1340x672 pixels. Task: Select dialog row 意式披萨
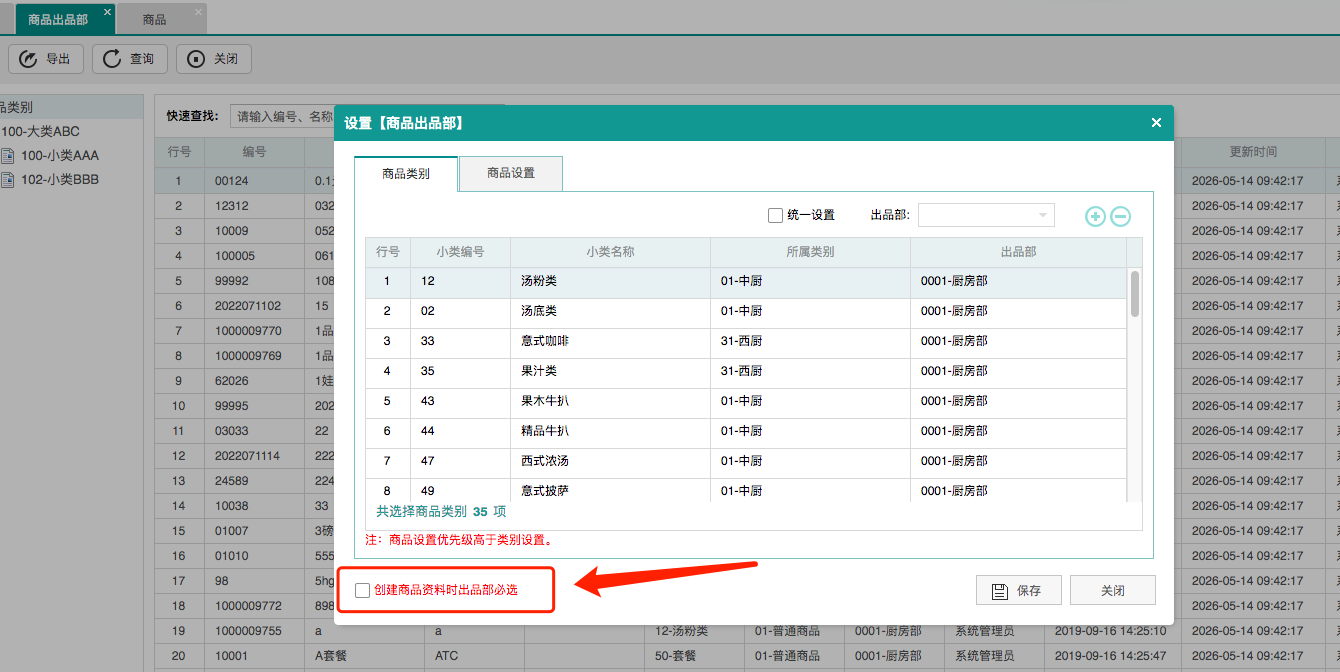(746, 490)
